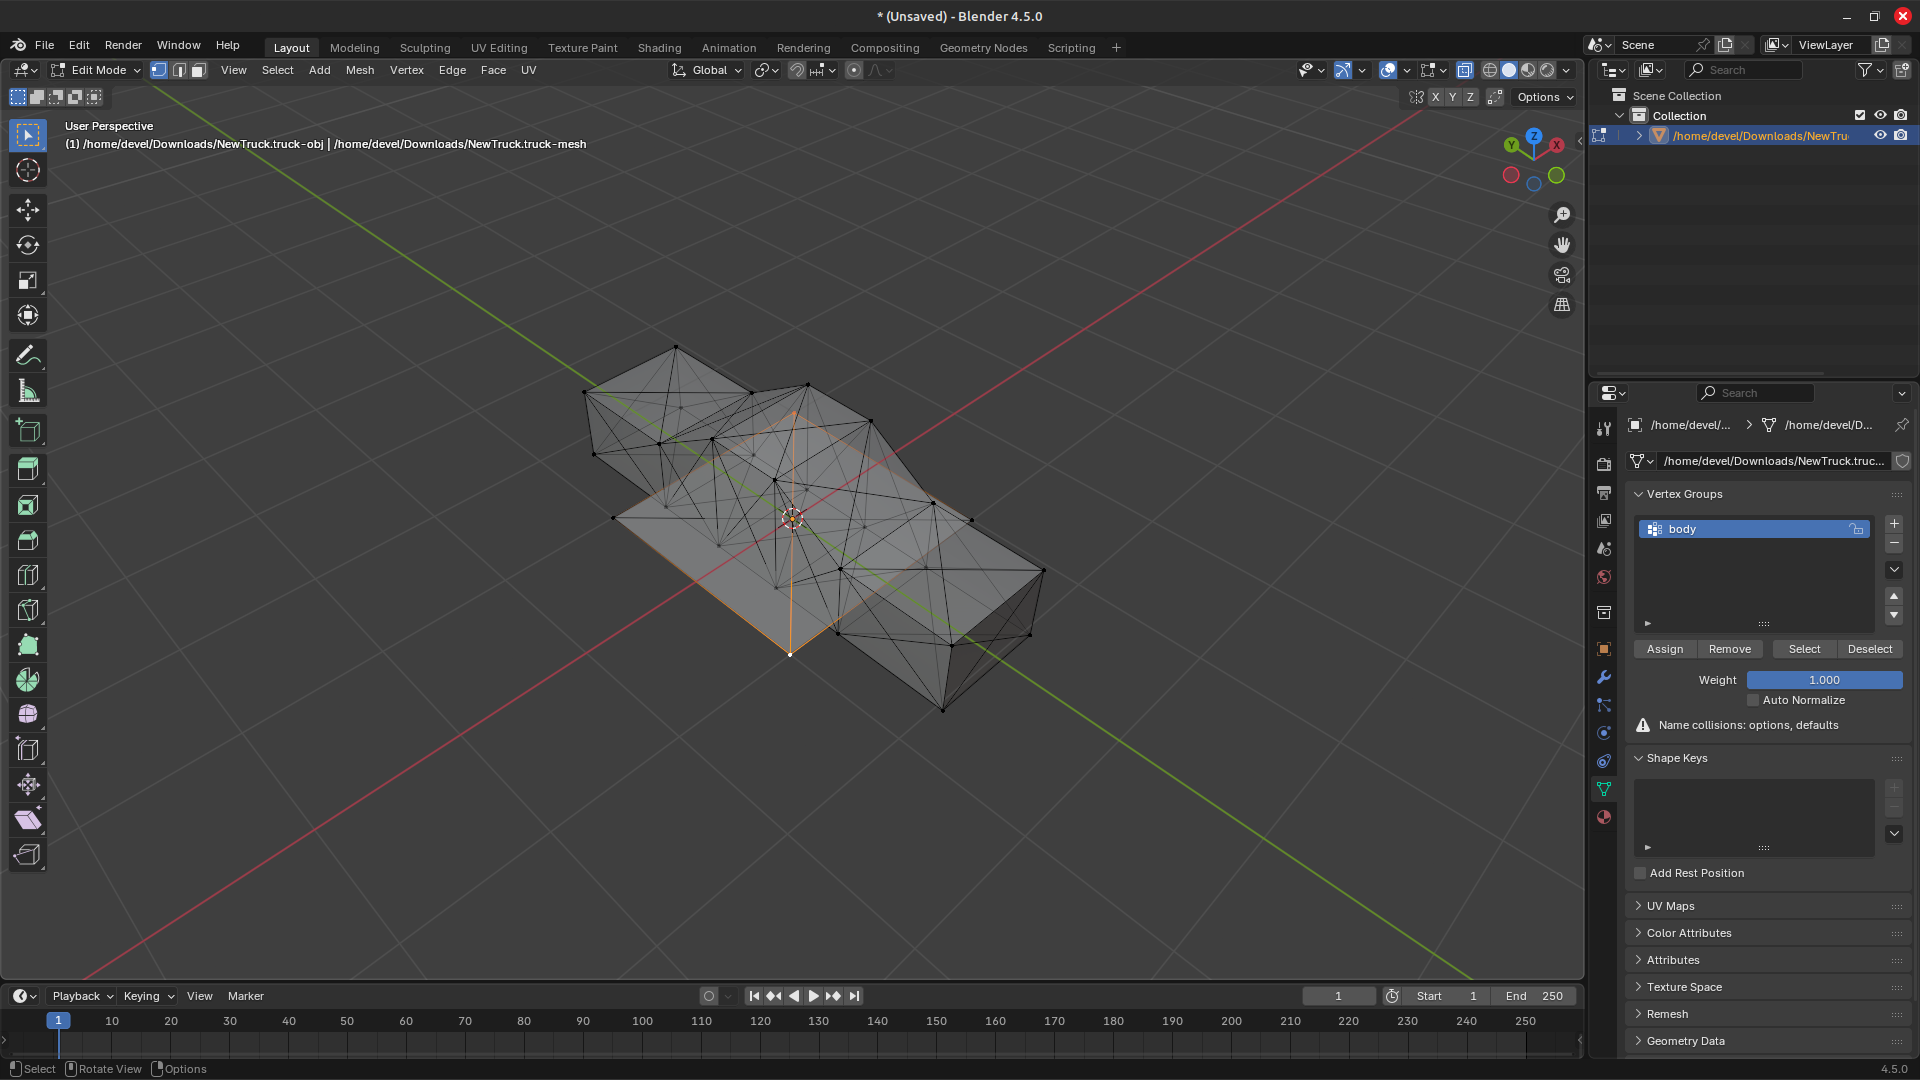Select the Extrude Region tool
1920x1080 pixels.
click(x=28, y=470)
